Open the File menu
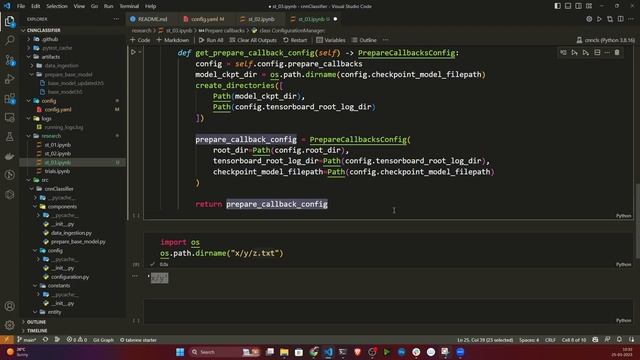640x360 pixels. click(21, 6)
